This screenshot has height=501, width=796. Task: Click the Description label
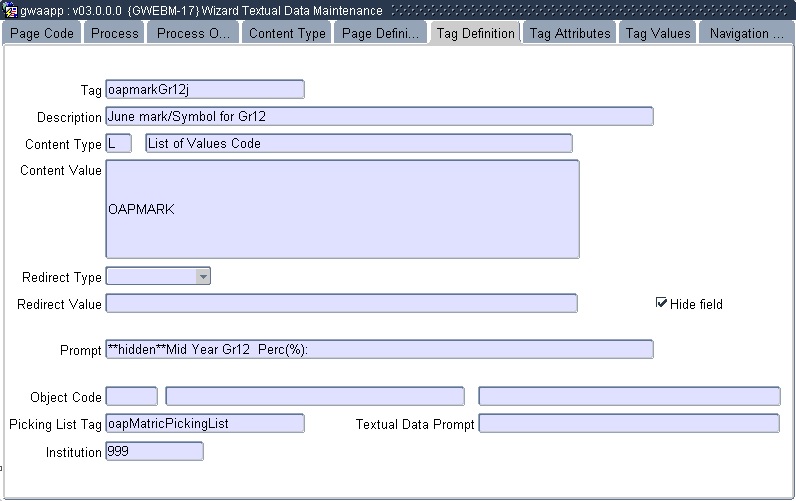pyautogui.click(x=70, y=117)
